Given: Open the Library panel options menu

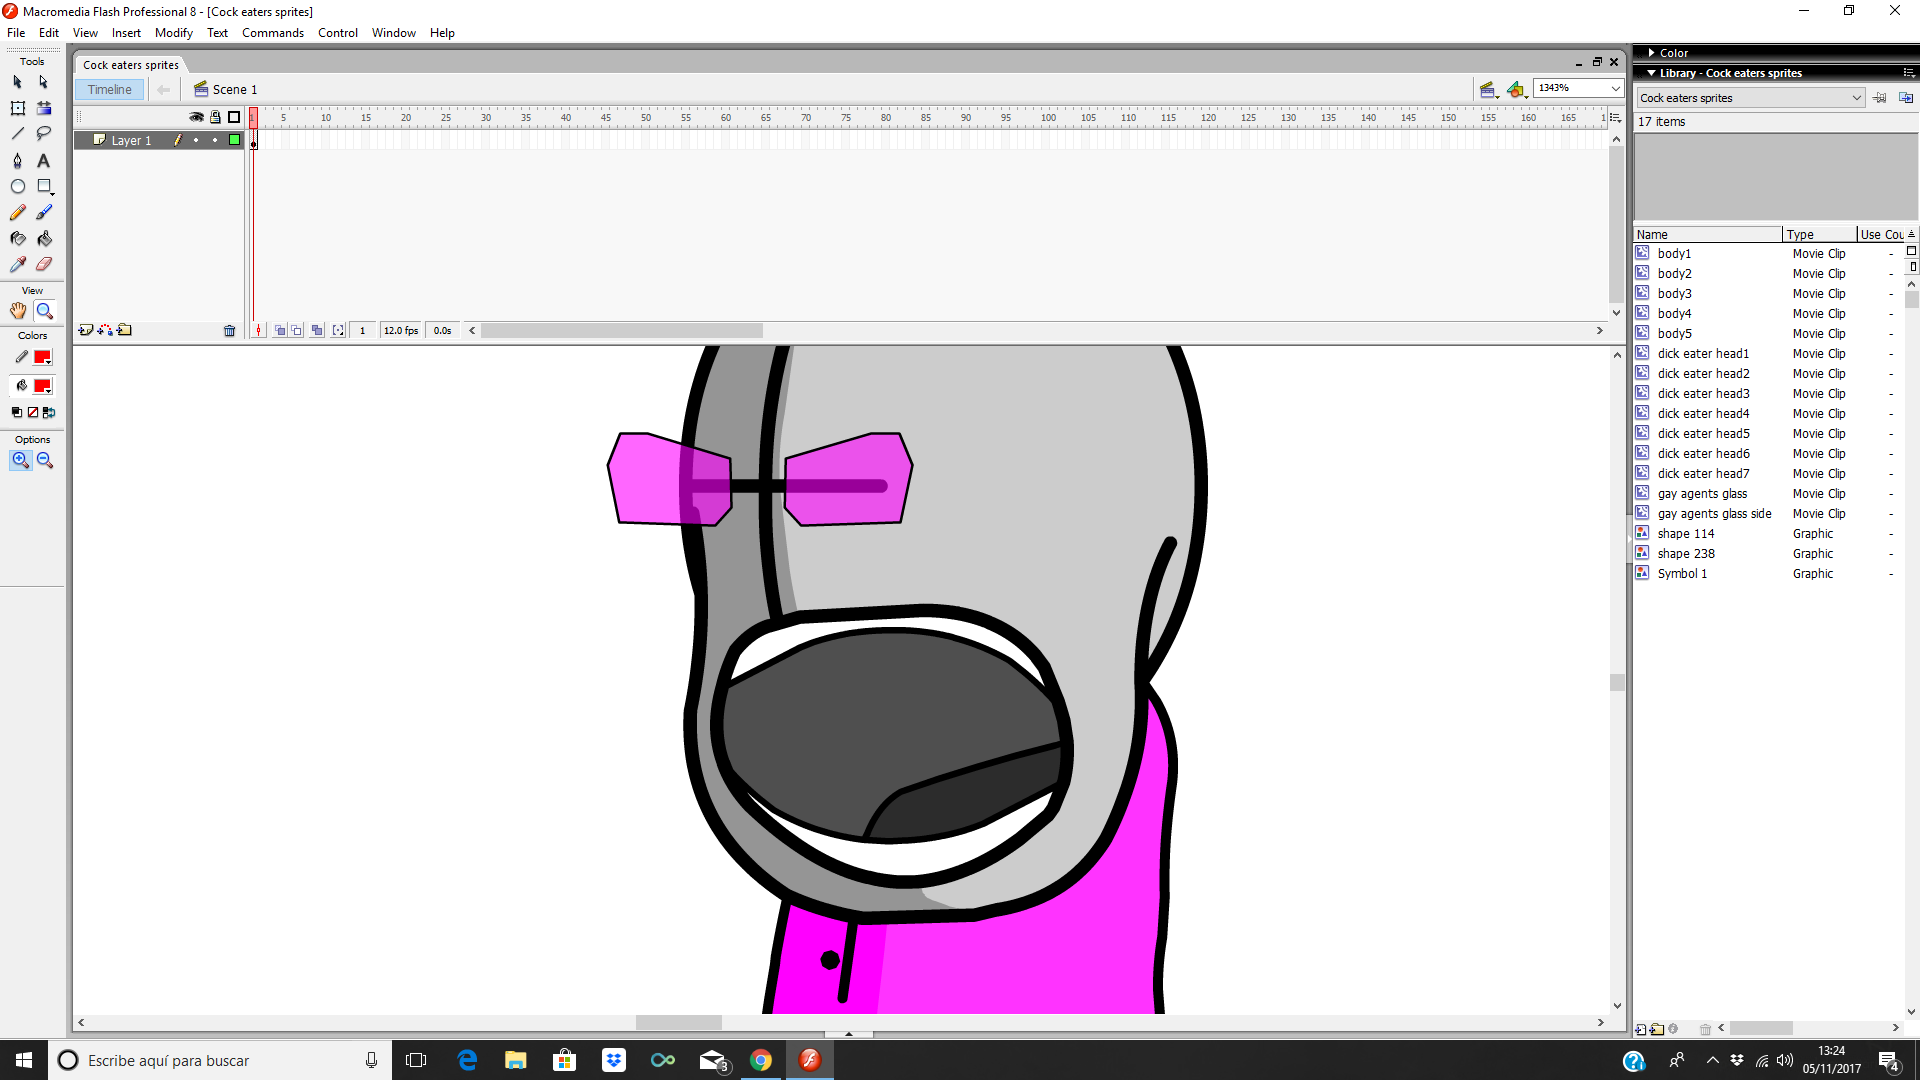Looking at the screenshot, I should (1909, 73).
